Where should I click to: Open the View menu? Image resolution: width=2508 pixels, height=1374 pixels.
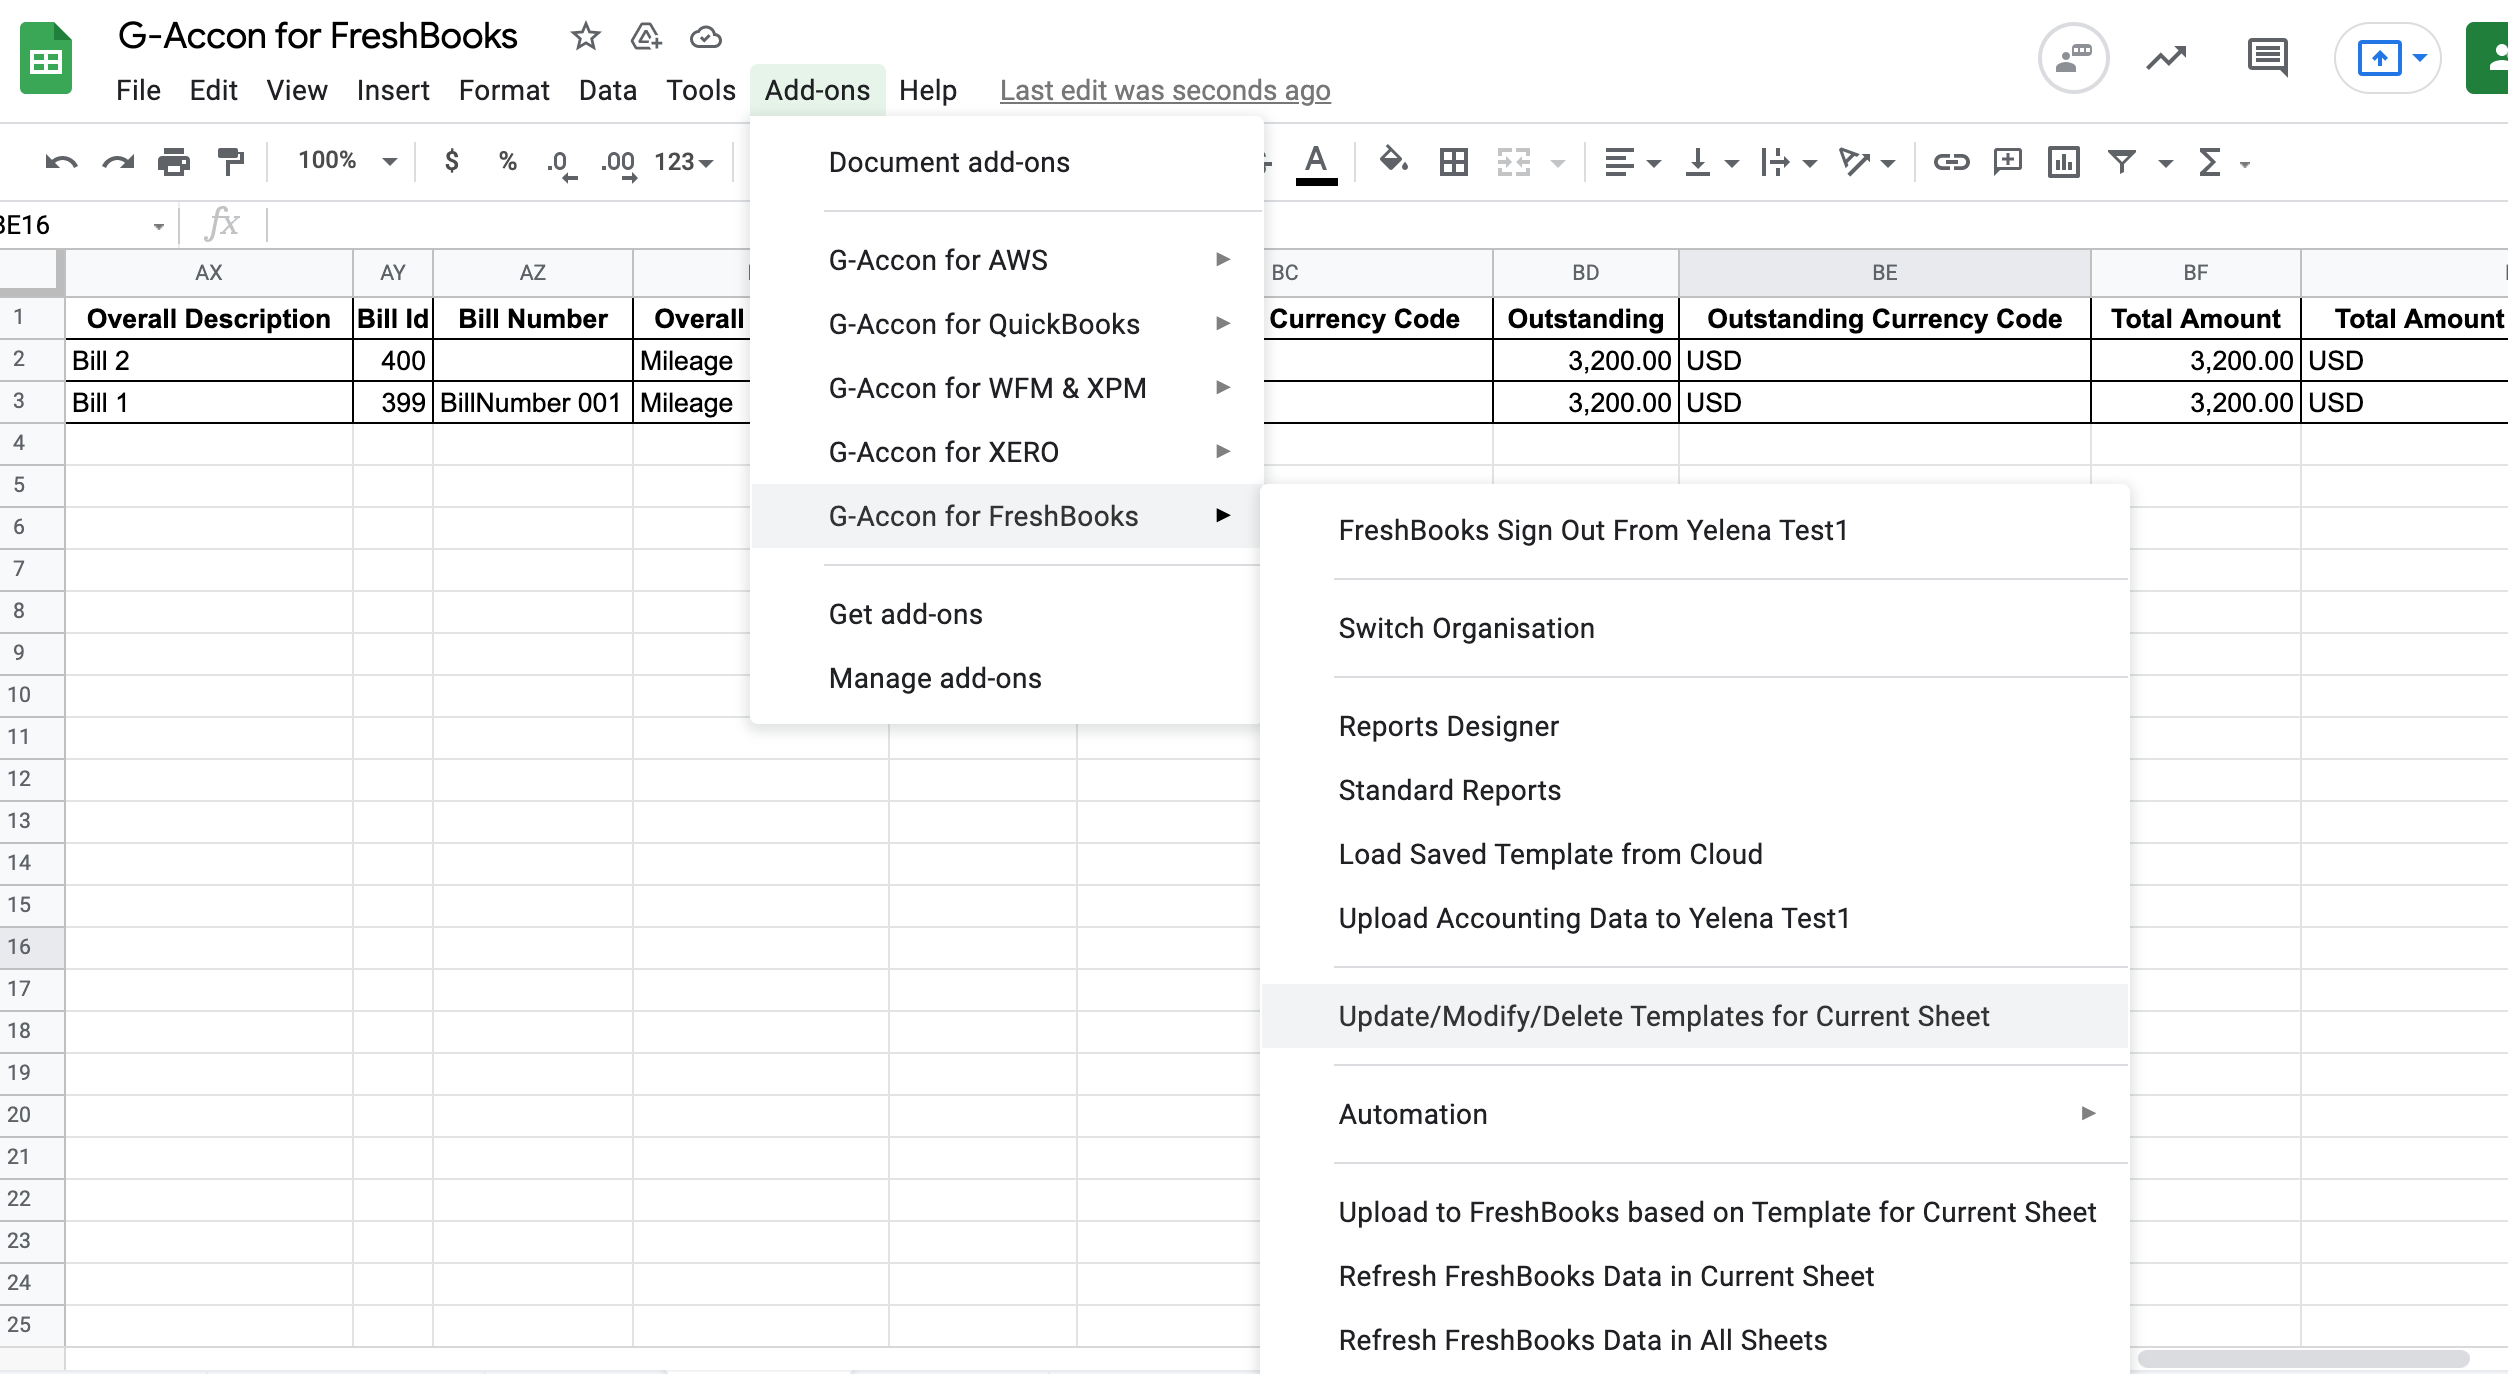pos(296,91)
